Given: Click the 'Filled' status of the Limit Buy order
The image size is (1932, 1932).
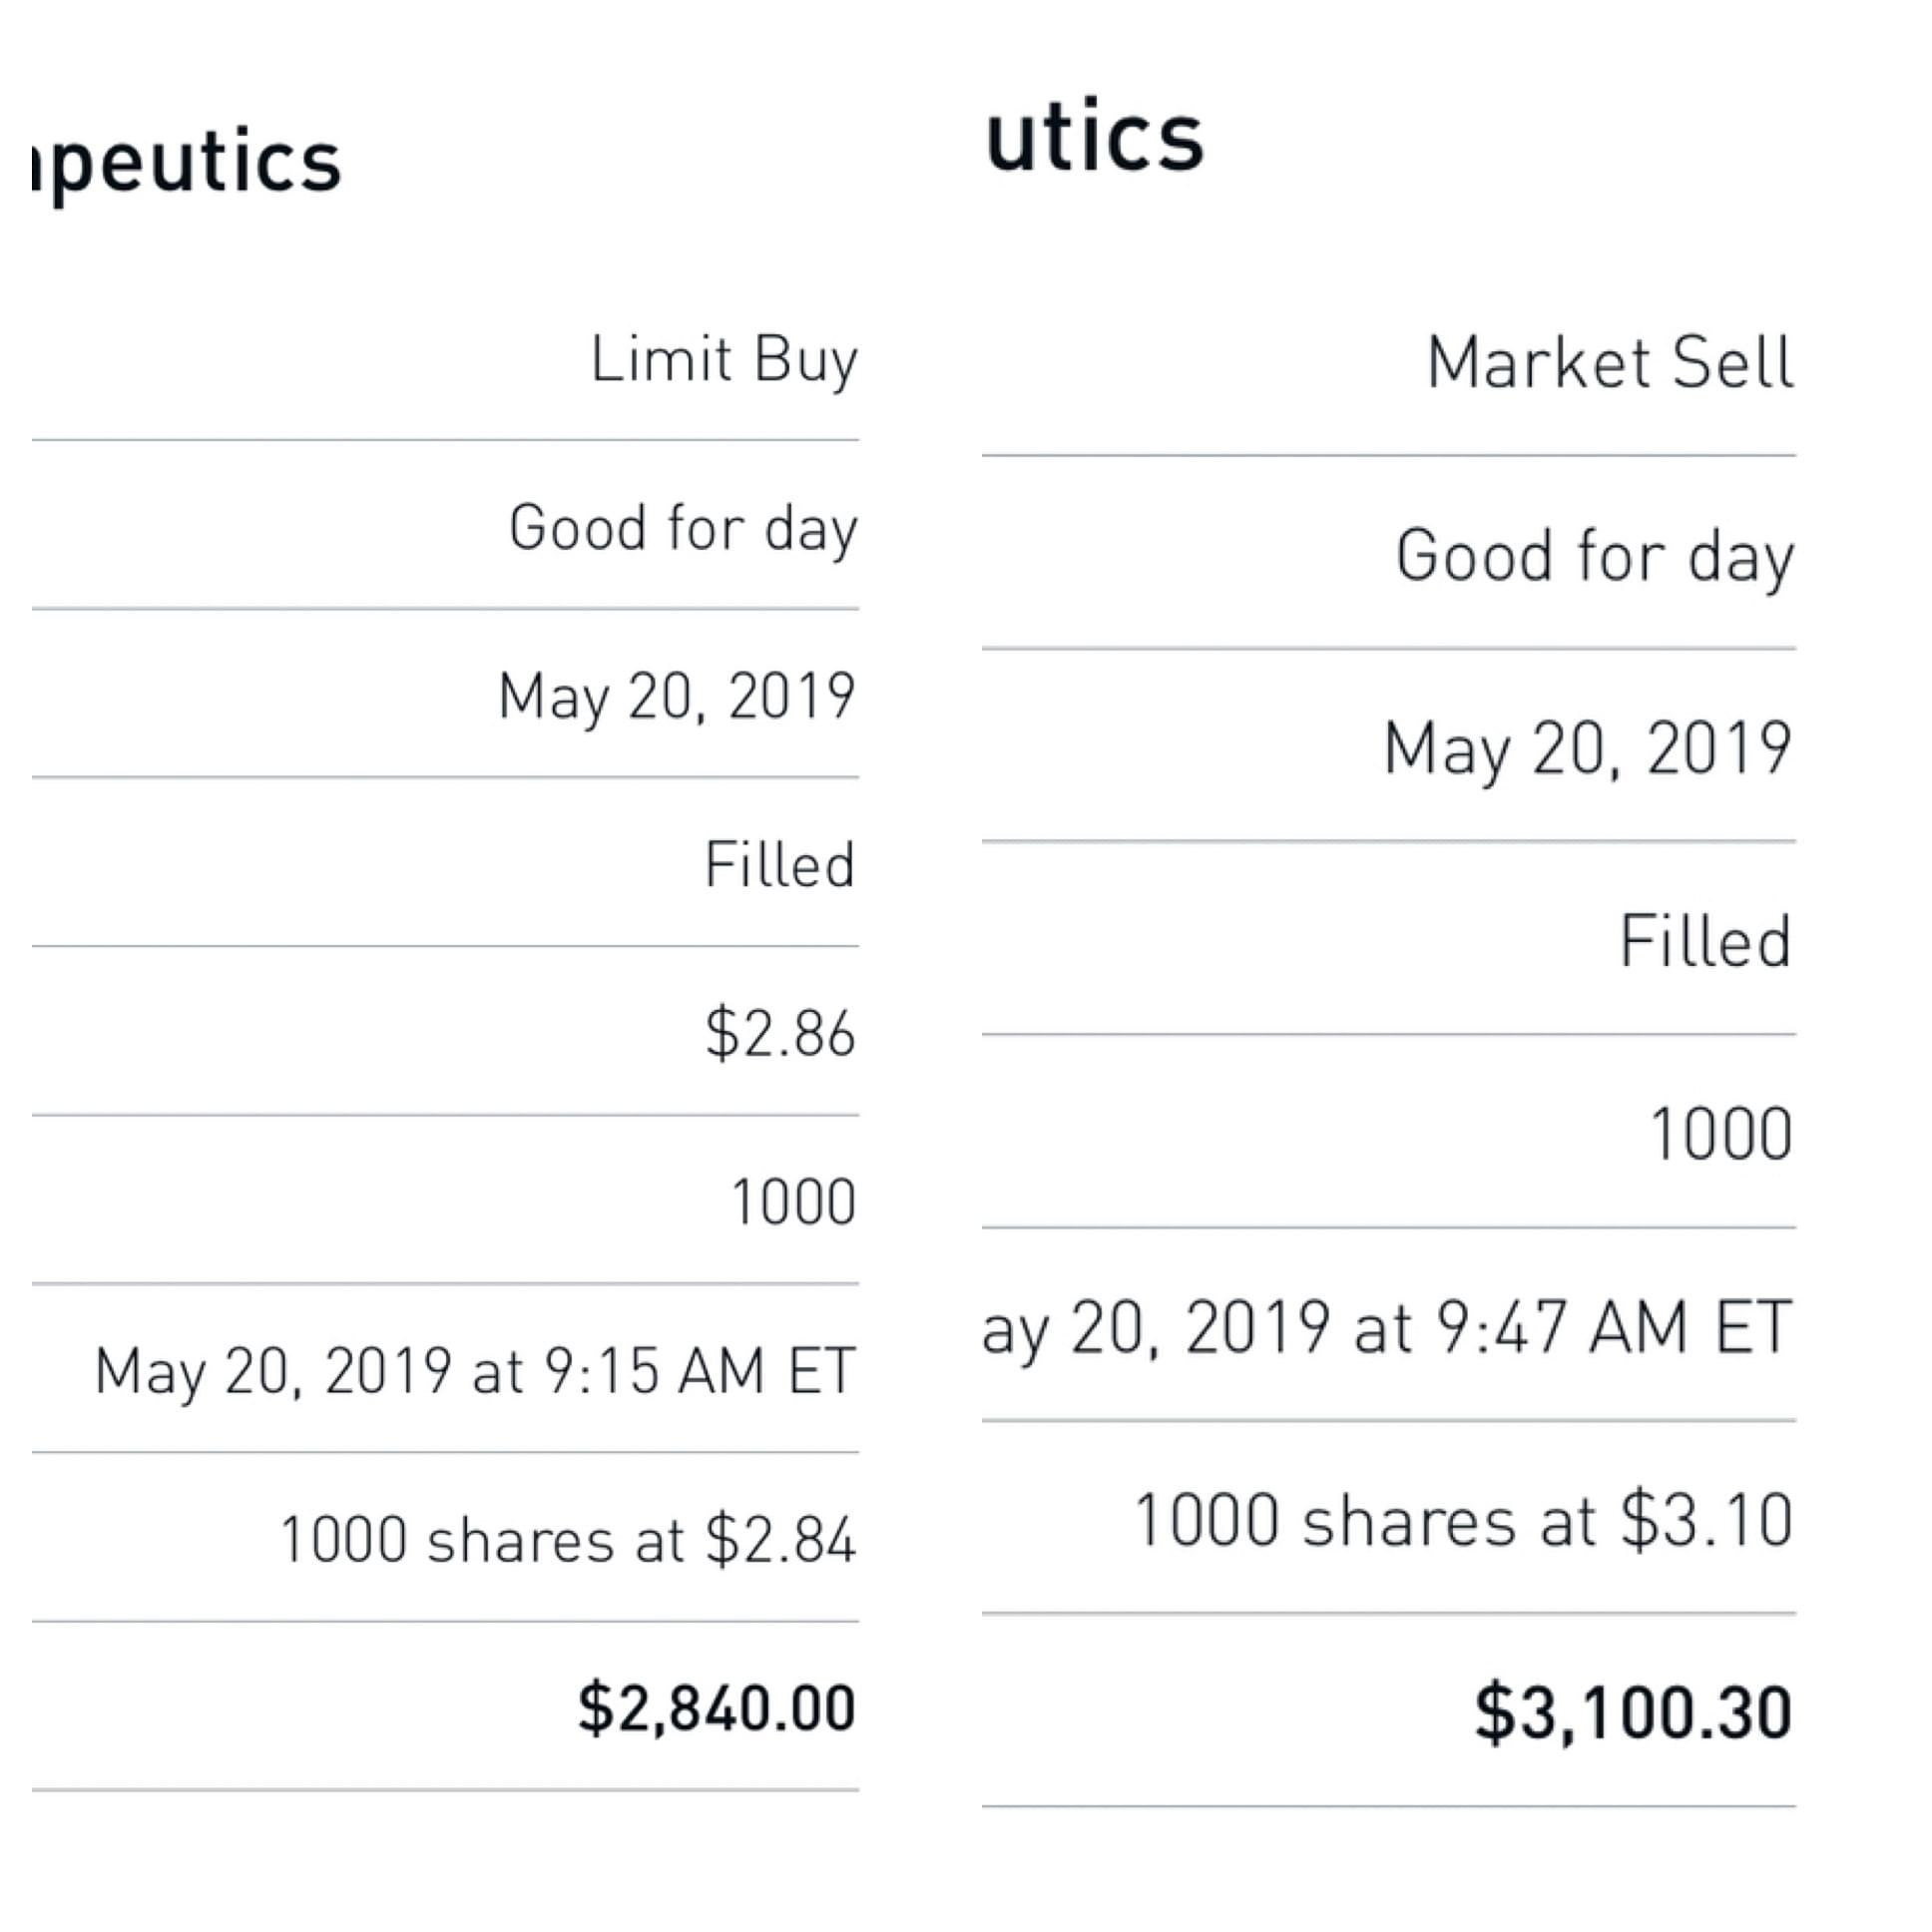Looking at the screenshot, I should 780,865.
